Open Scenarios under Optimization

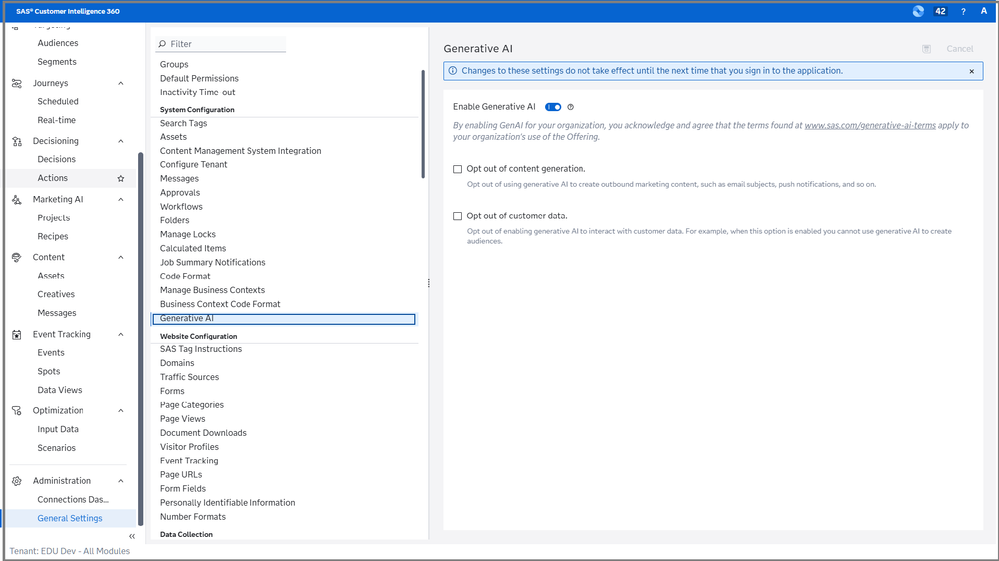pos(57,448)
